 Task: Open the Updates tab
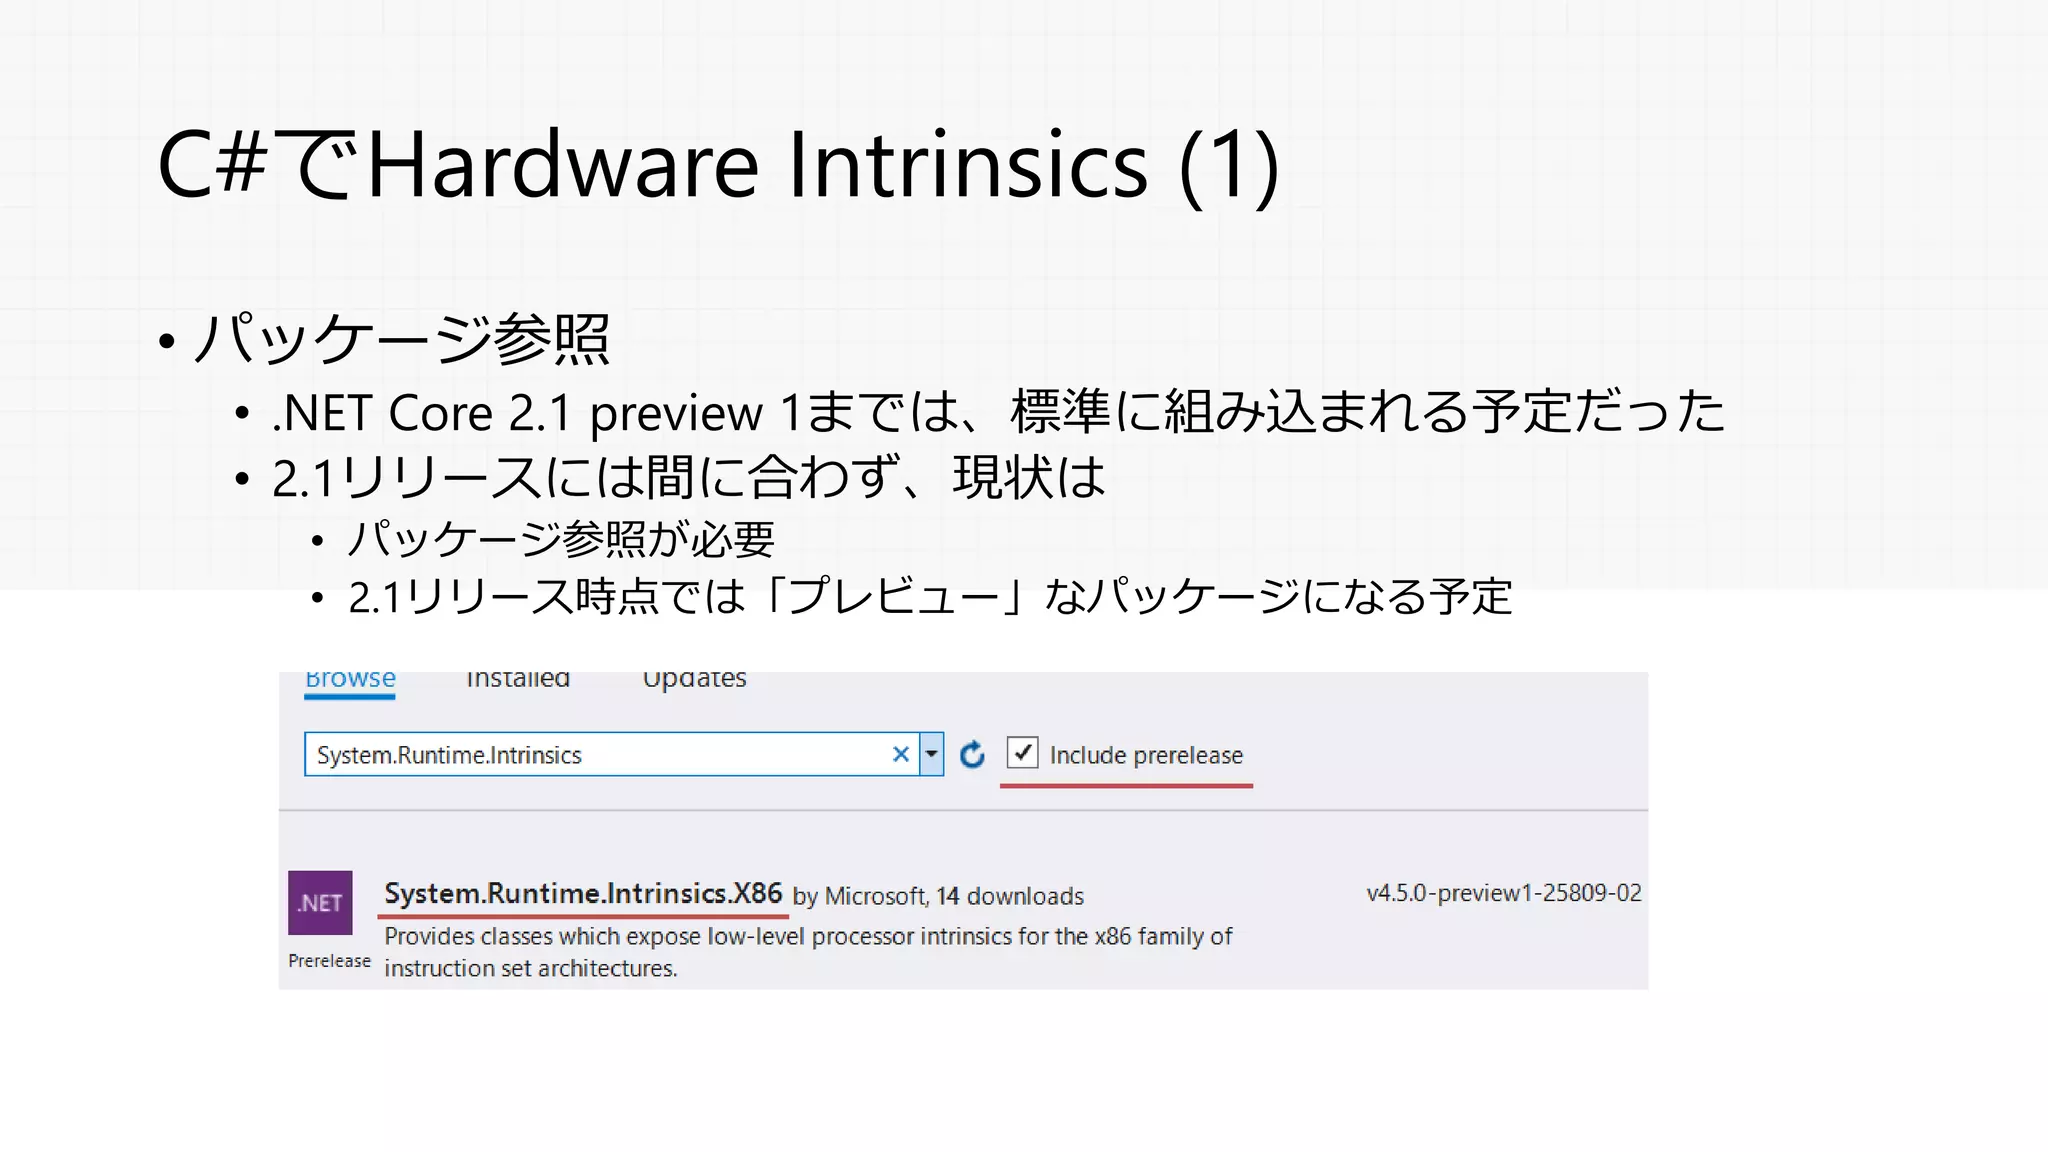coord(694,680)
